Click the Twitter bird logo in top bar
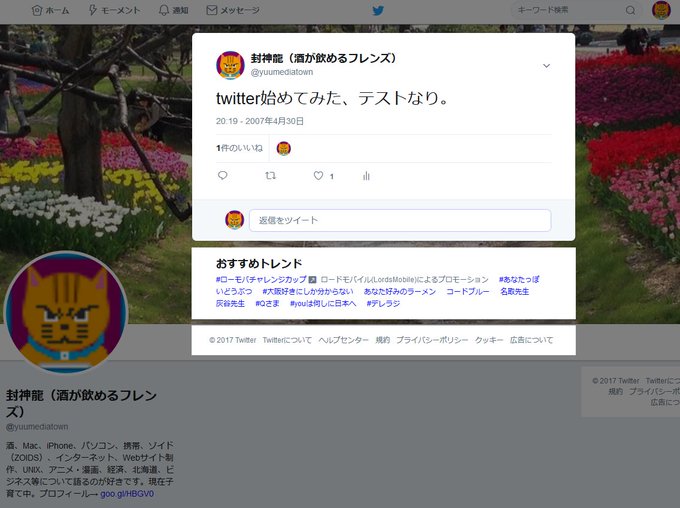The height and width of the screenshot is (508, 680). click(x=378, y=10)
